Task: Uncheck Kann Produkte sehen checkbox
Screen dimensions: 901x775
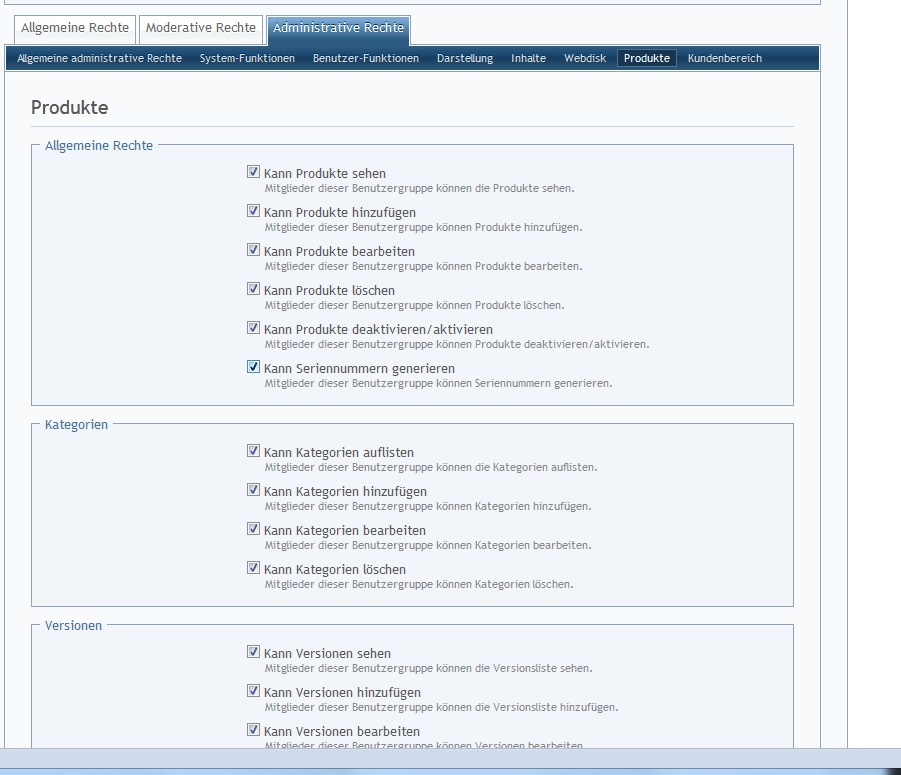Action: point(254,172)
